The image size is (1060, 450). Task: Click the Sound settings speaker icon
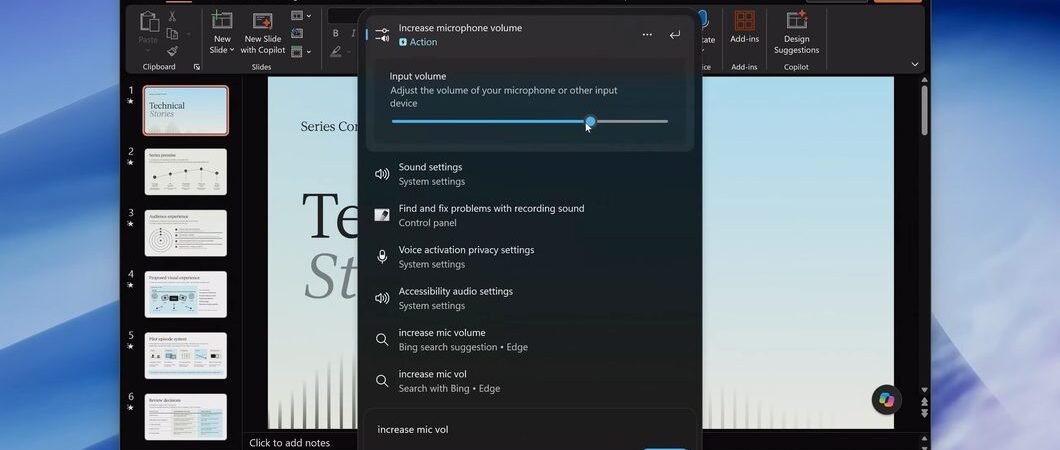382,174
